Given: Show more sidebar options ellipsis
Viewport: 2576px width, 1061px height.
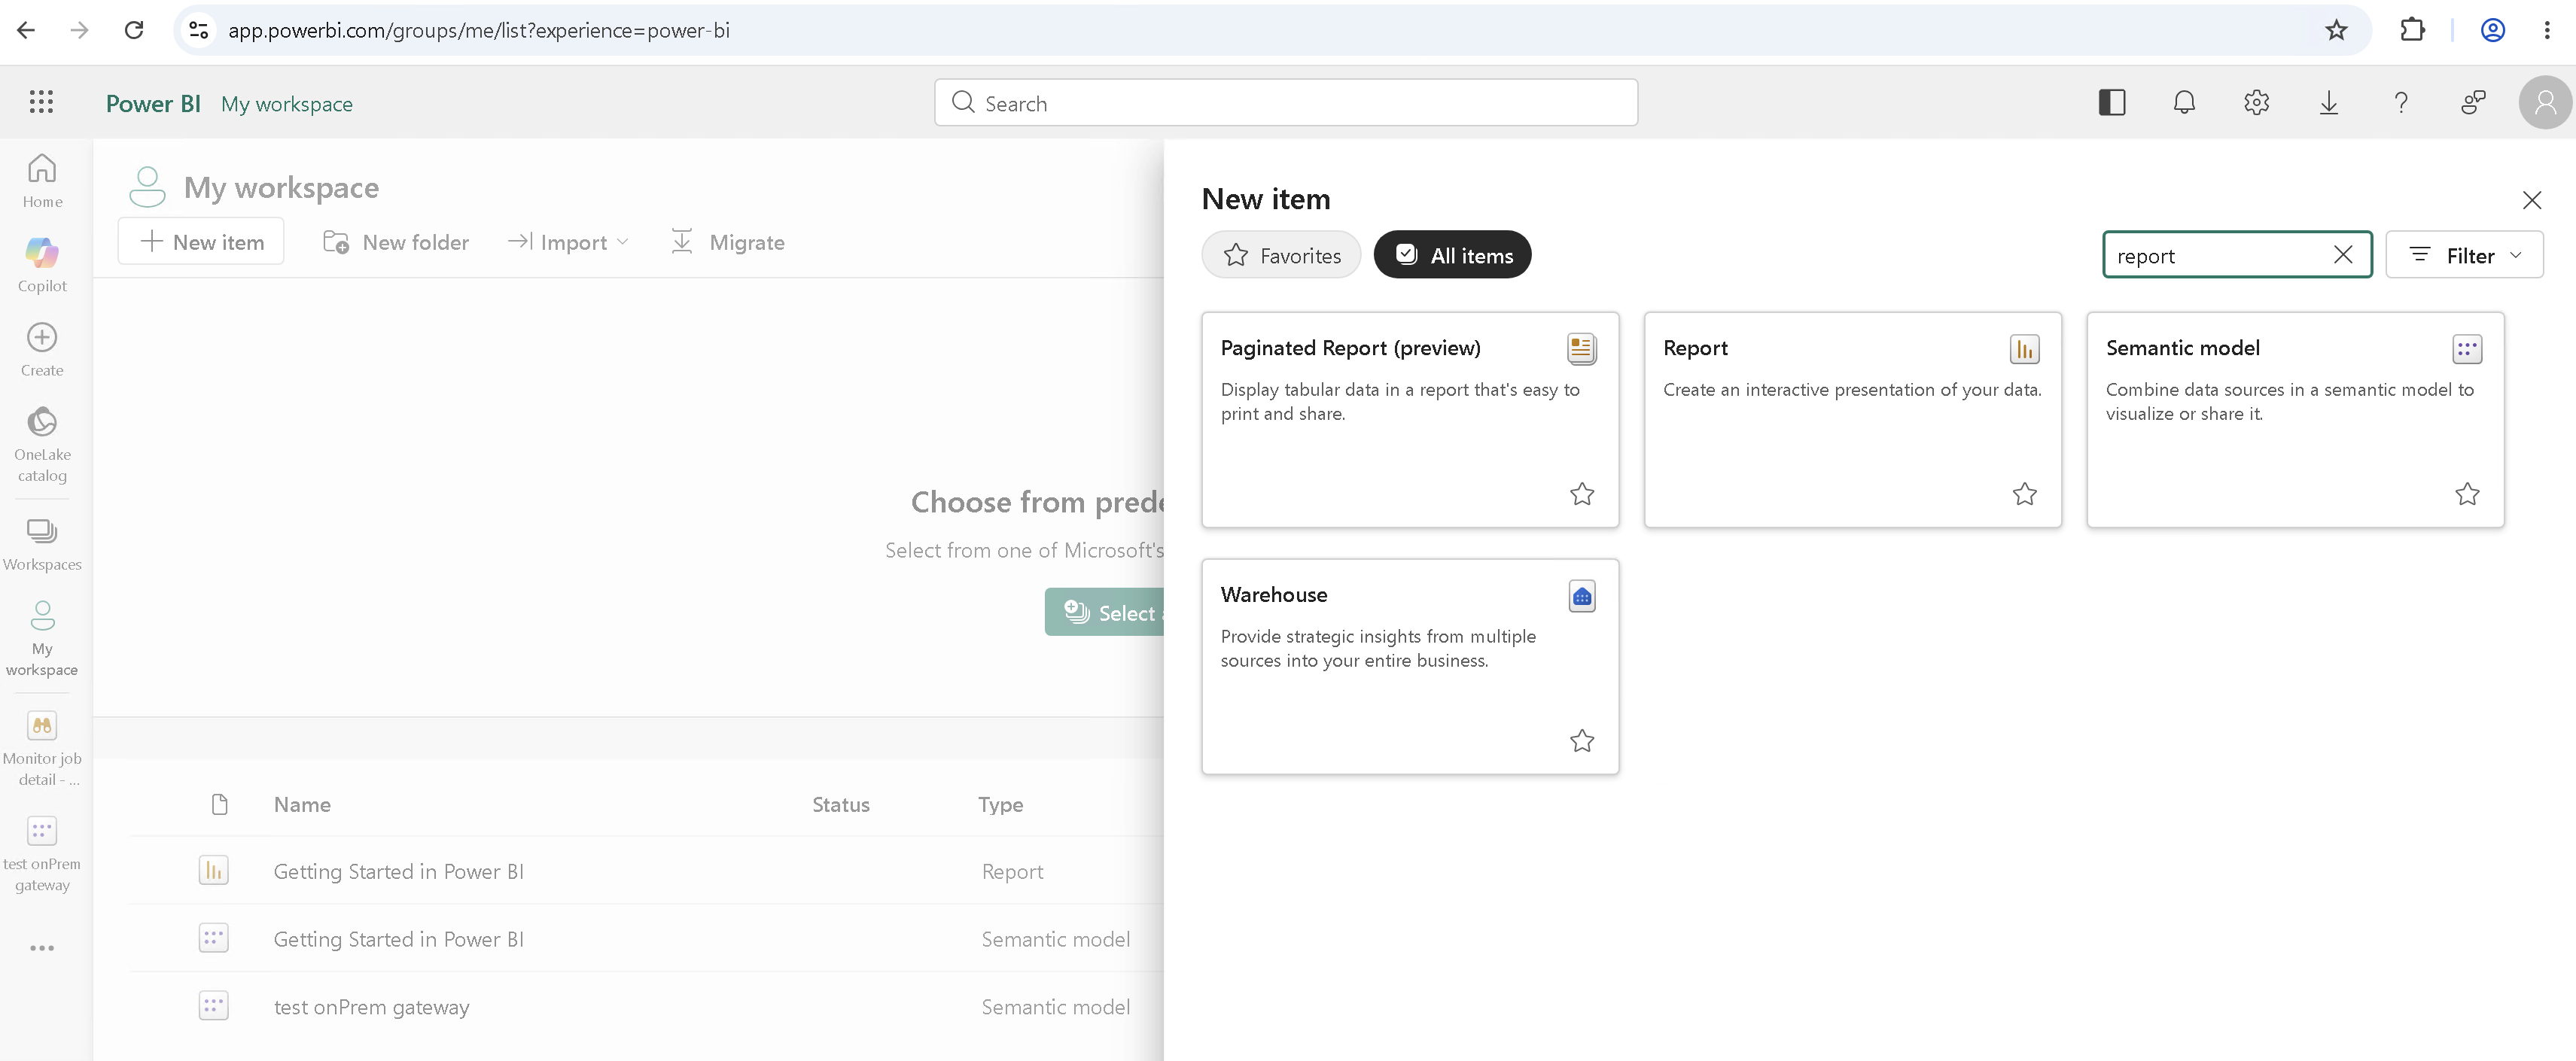Looking at the screenshot, I should [x=42, y=948].
